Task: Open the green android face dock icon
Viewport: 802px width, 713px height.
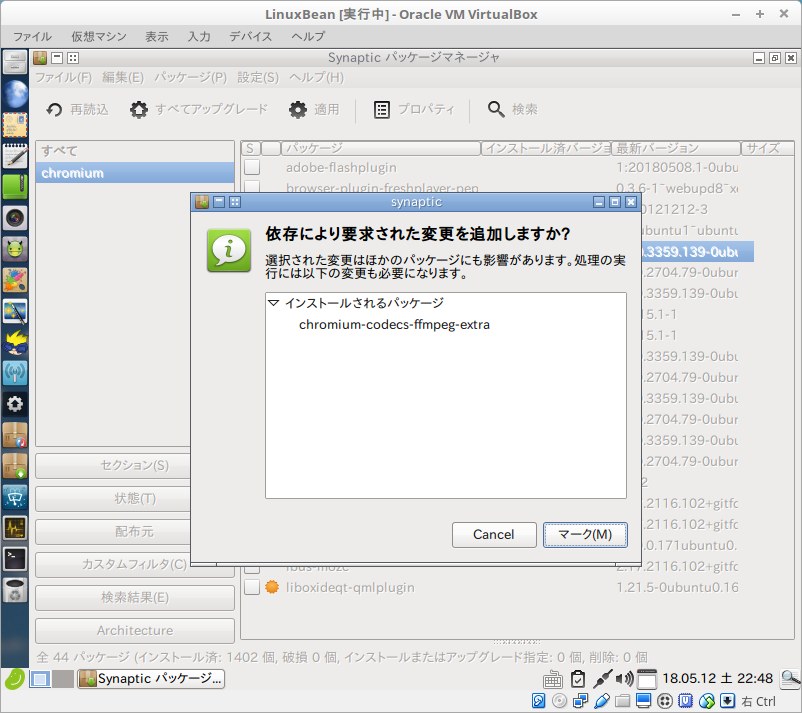Action: click(15, 249)
